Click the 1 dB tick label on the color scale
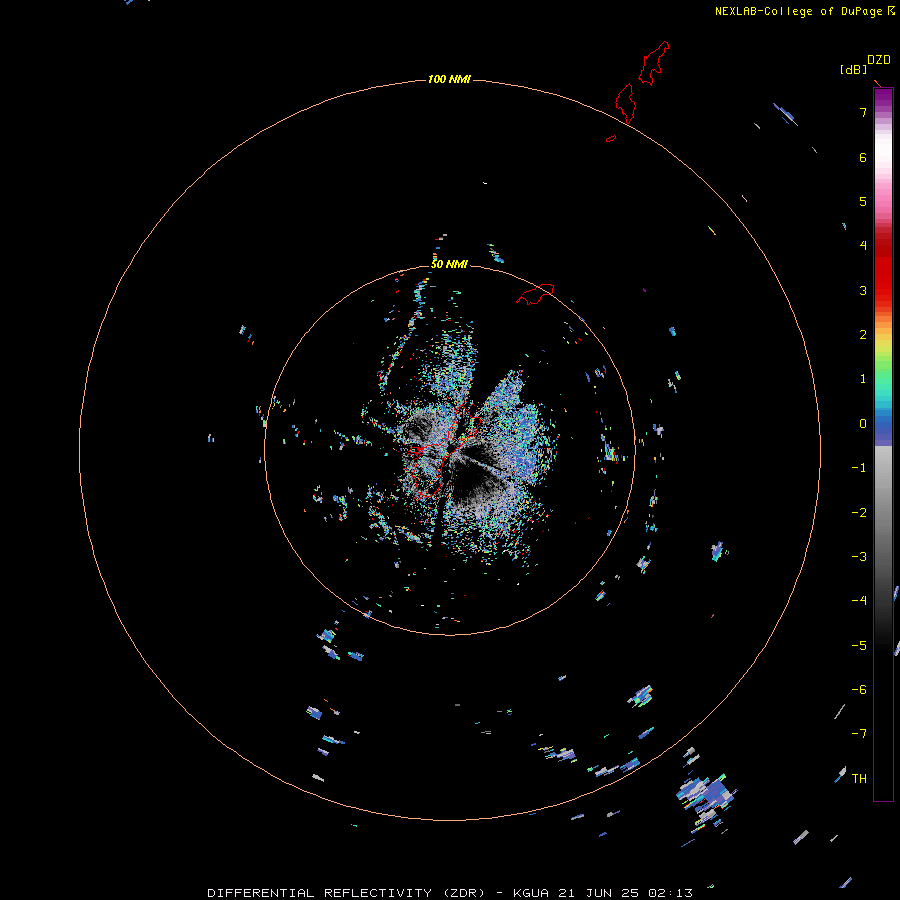The width and height of the screenshot is (900, 900). tap(863, 379)
